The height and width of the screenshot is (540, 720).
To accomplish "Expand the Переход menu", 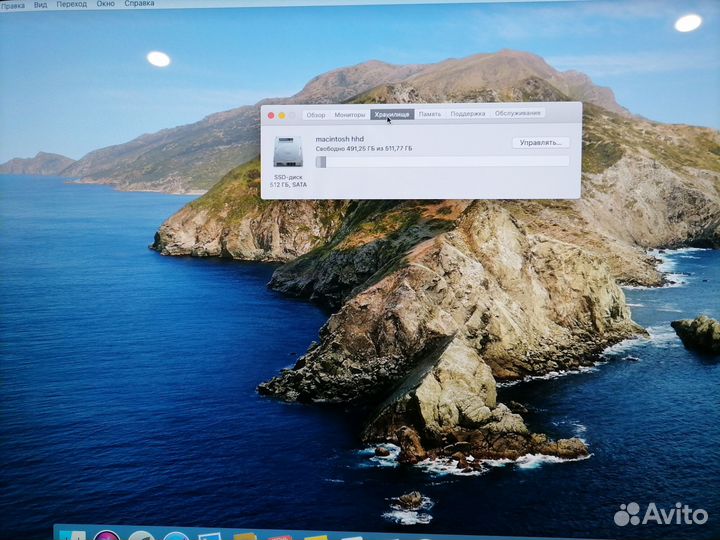I will [x=71, y=5].
